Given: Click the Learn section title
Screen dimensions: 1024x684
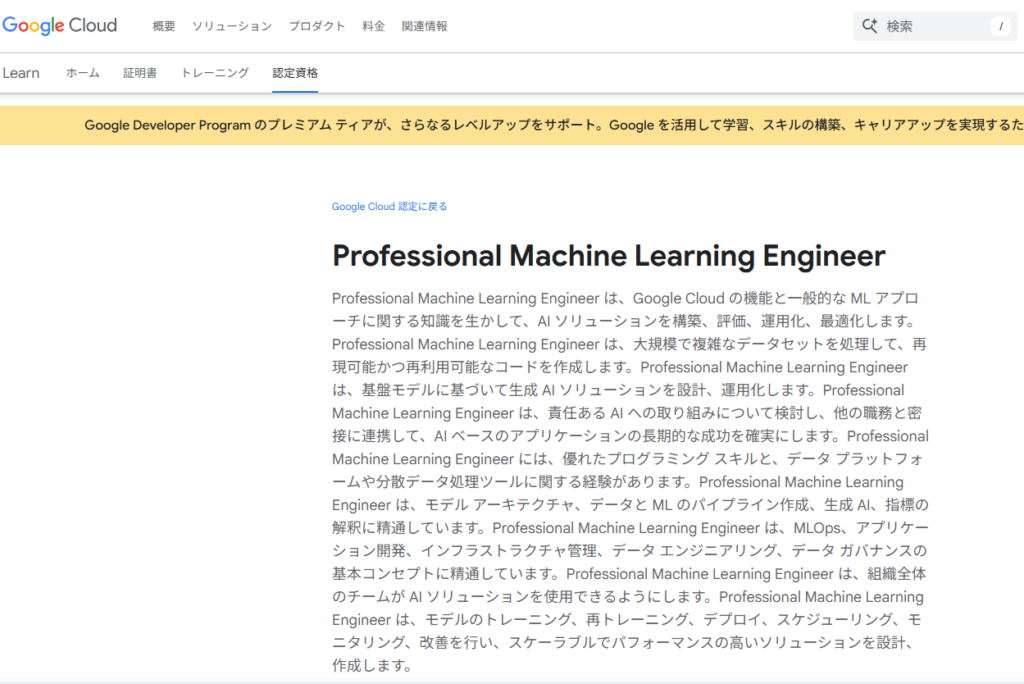Looking at the screenshot, I should [21, 73].
